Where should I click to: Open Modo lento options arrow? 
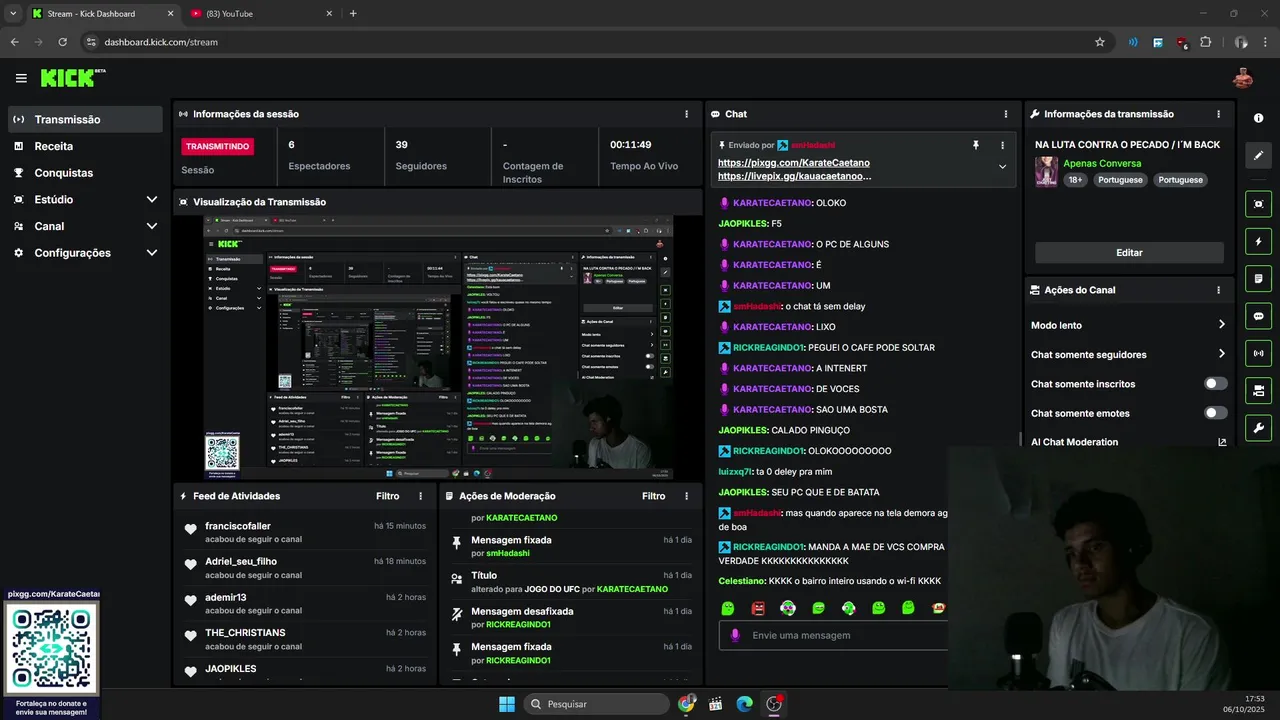click(1221, 325)
